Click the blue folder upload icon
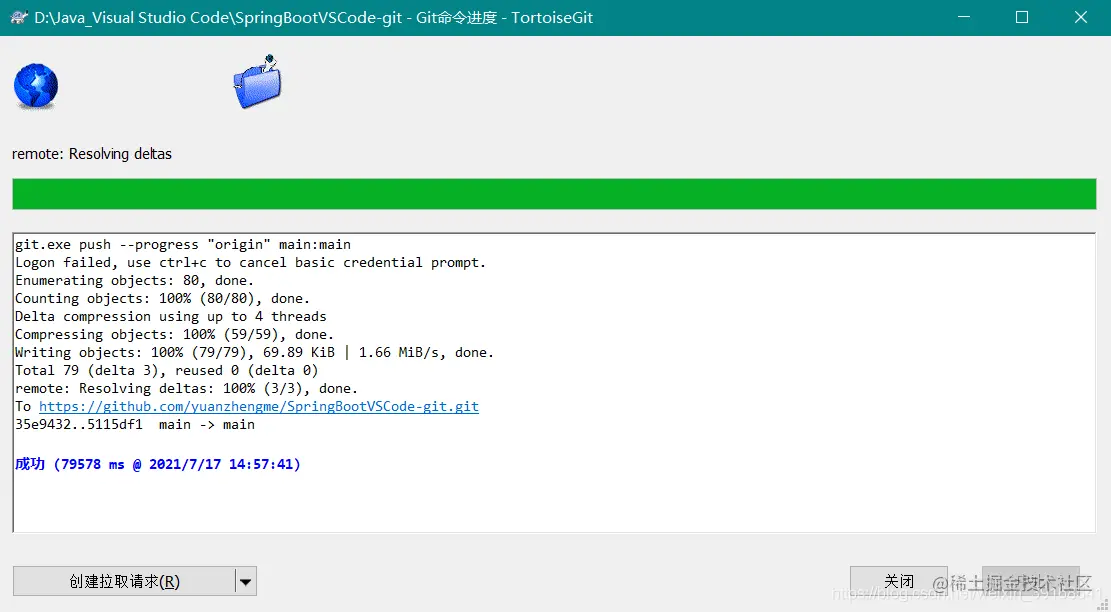The image size is (1111, 612). point(257,82)
